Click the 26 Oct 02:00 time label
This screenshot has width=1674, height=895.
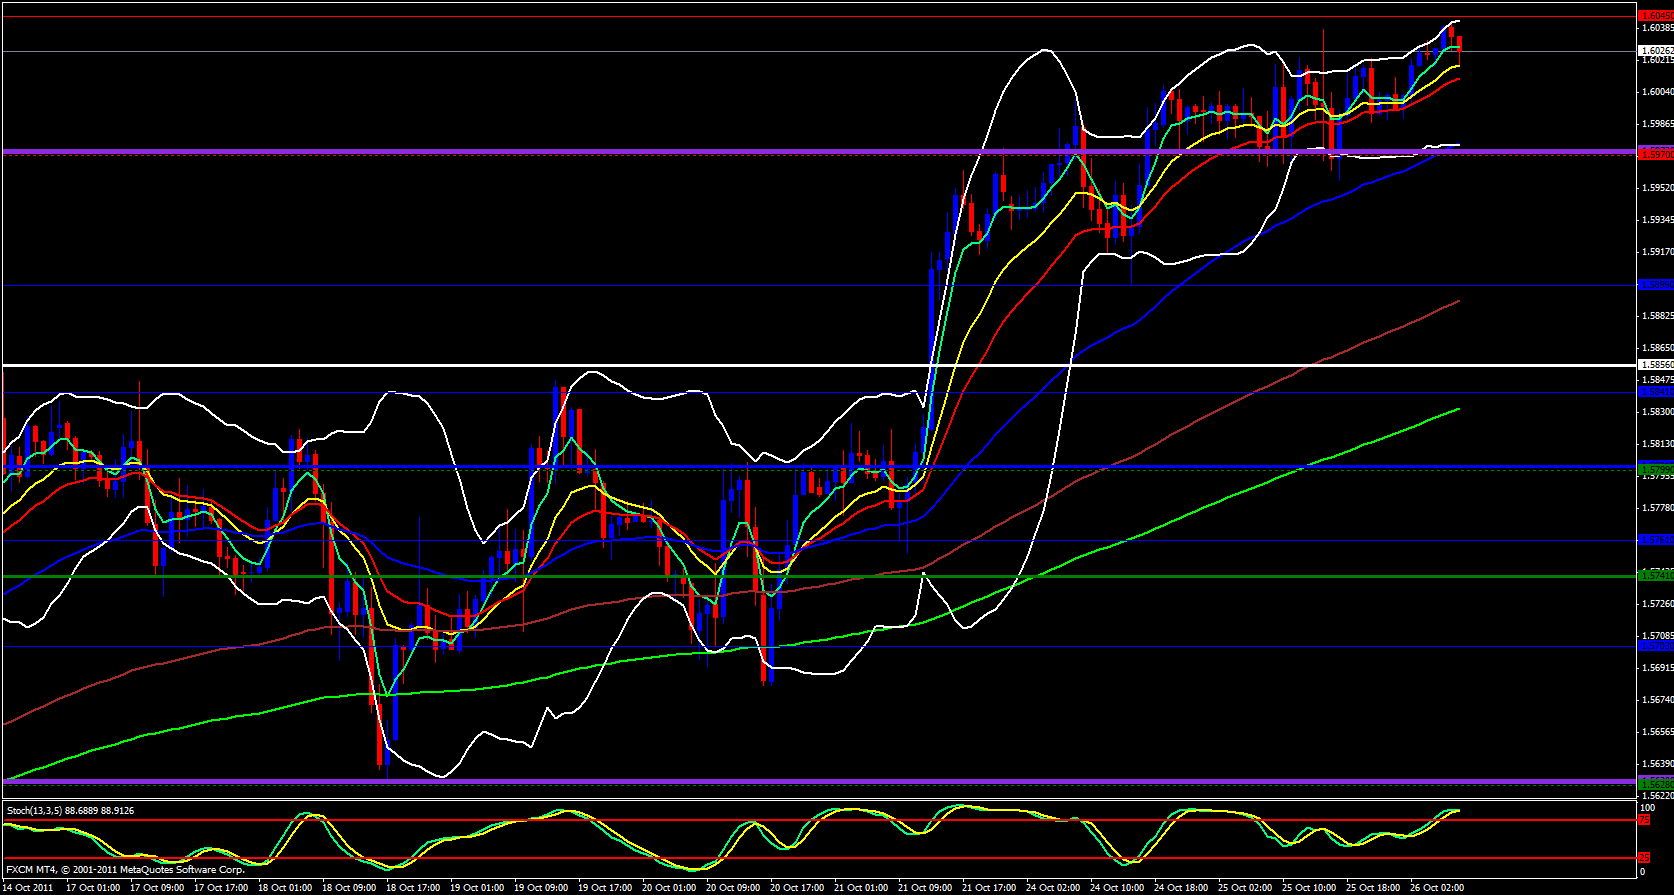tap(1436, 887)
